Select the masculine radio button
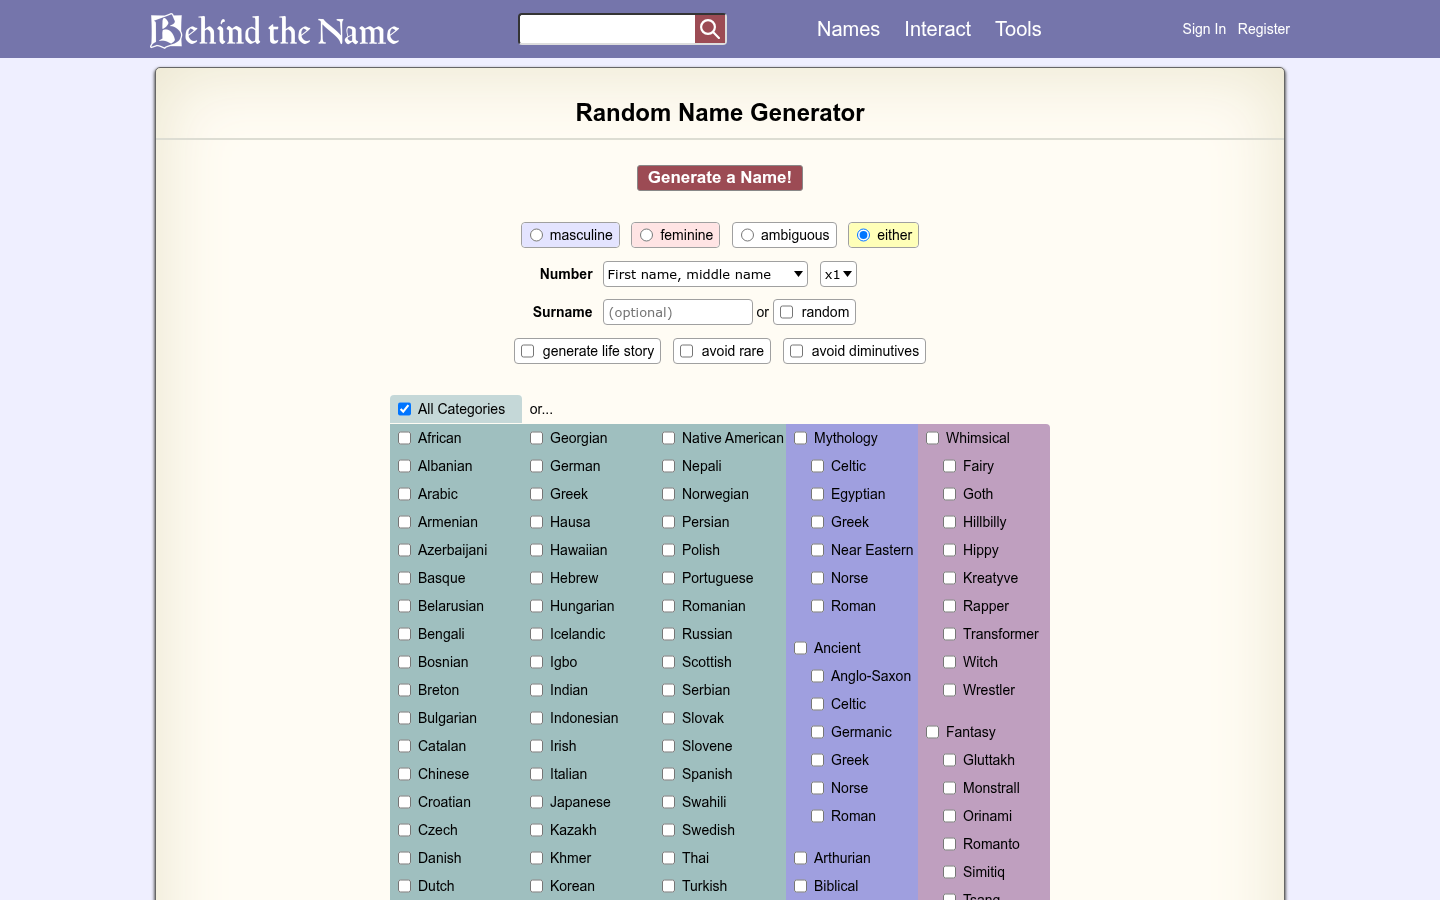Image resolution: width=1440 pixels, height=900 pixels. click(537, 235)
